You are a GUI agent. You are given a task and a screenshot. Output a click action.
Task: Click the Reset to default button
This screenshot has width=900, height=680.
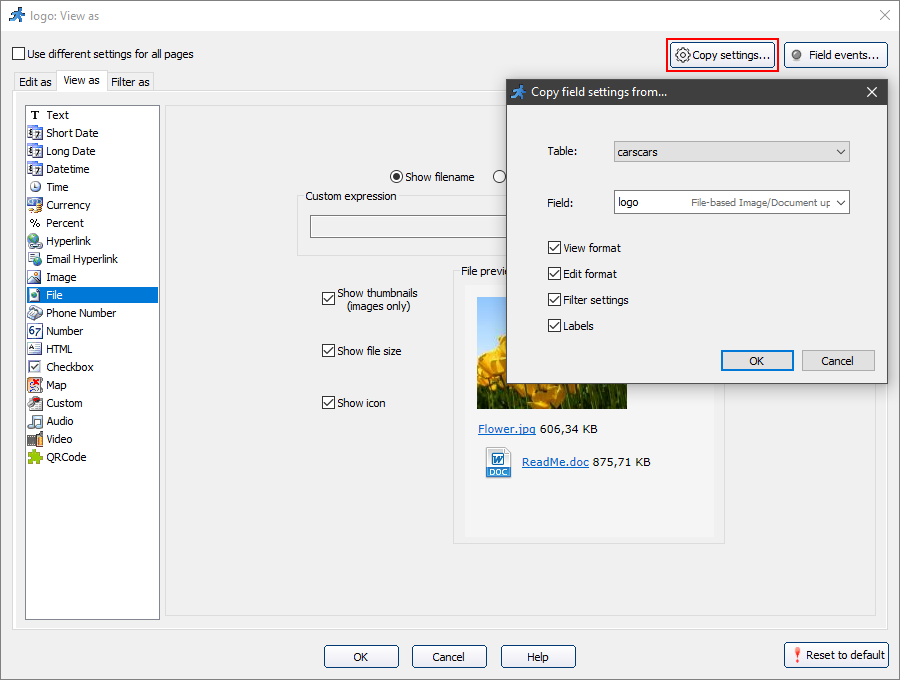click(836, 655)
